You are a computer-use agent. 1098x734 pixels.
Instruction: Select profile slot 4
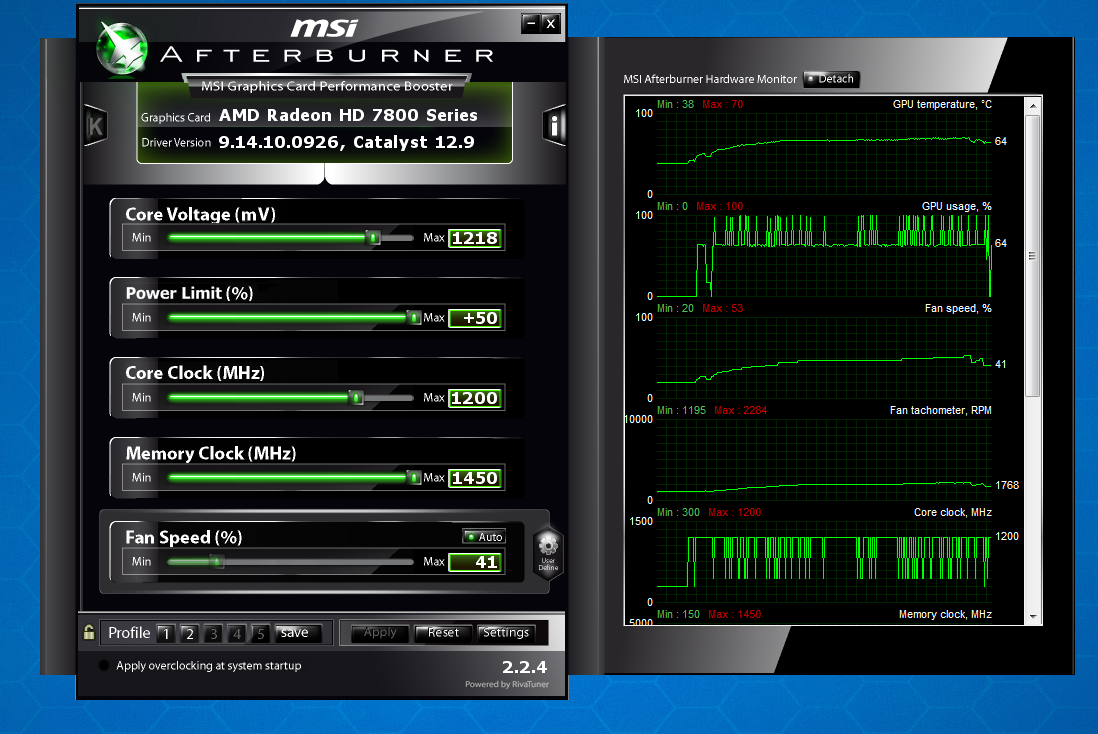pos(237,633)
